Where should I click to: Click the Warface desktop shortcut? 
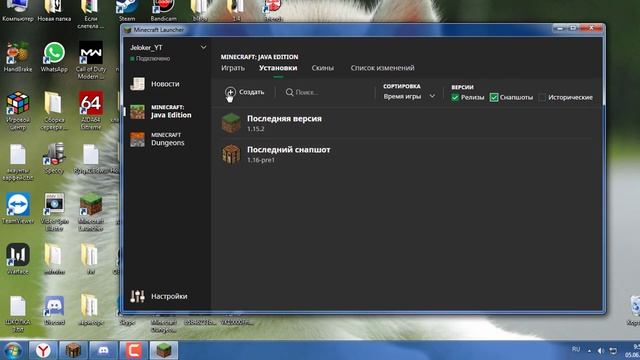18,259
